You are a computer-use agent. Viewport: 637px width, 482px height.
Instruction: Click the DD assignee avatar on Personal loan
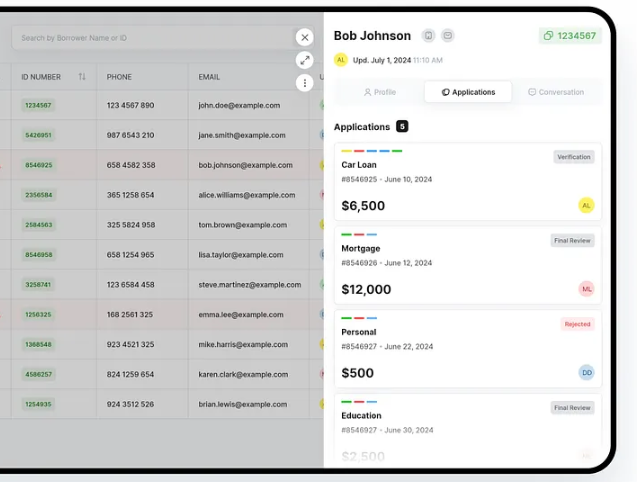click(586, 372)
